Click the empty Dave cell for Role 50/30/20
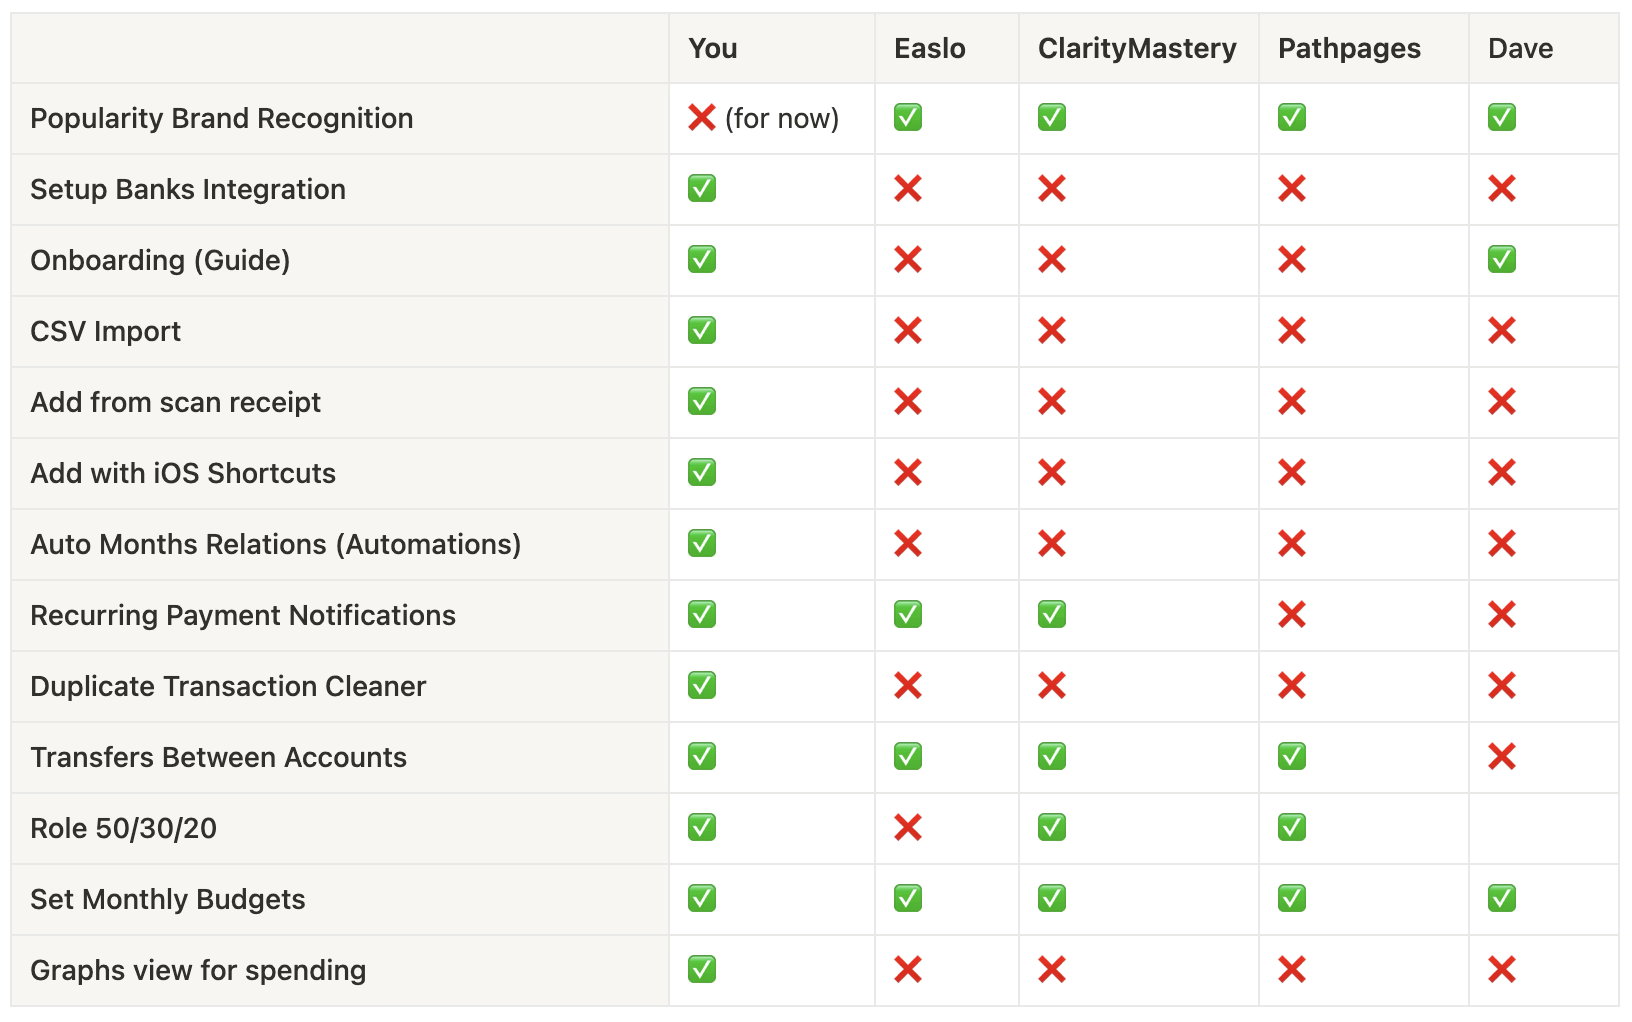 point(1544,829)
